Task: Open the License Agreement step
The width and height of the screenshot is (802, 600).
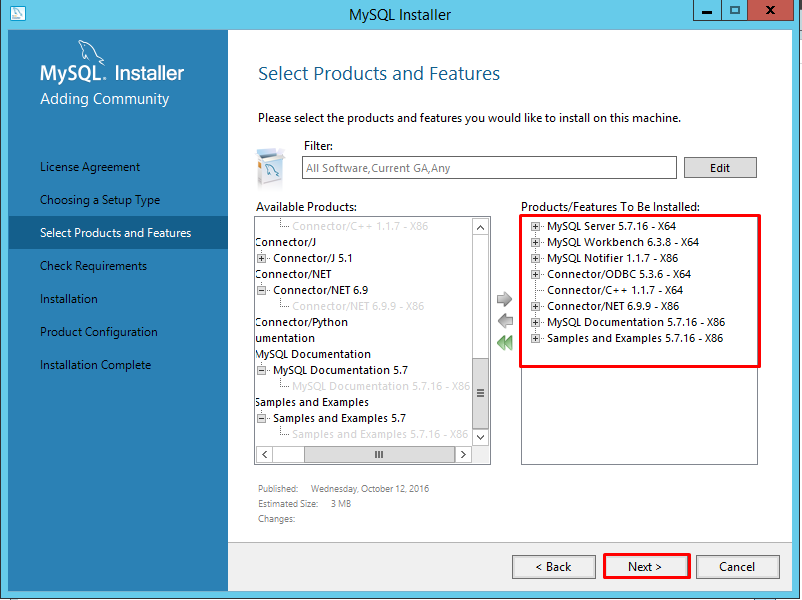Action: pyautogui.click(x=90, y=167)
